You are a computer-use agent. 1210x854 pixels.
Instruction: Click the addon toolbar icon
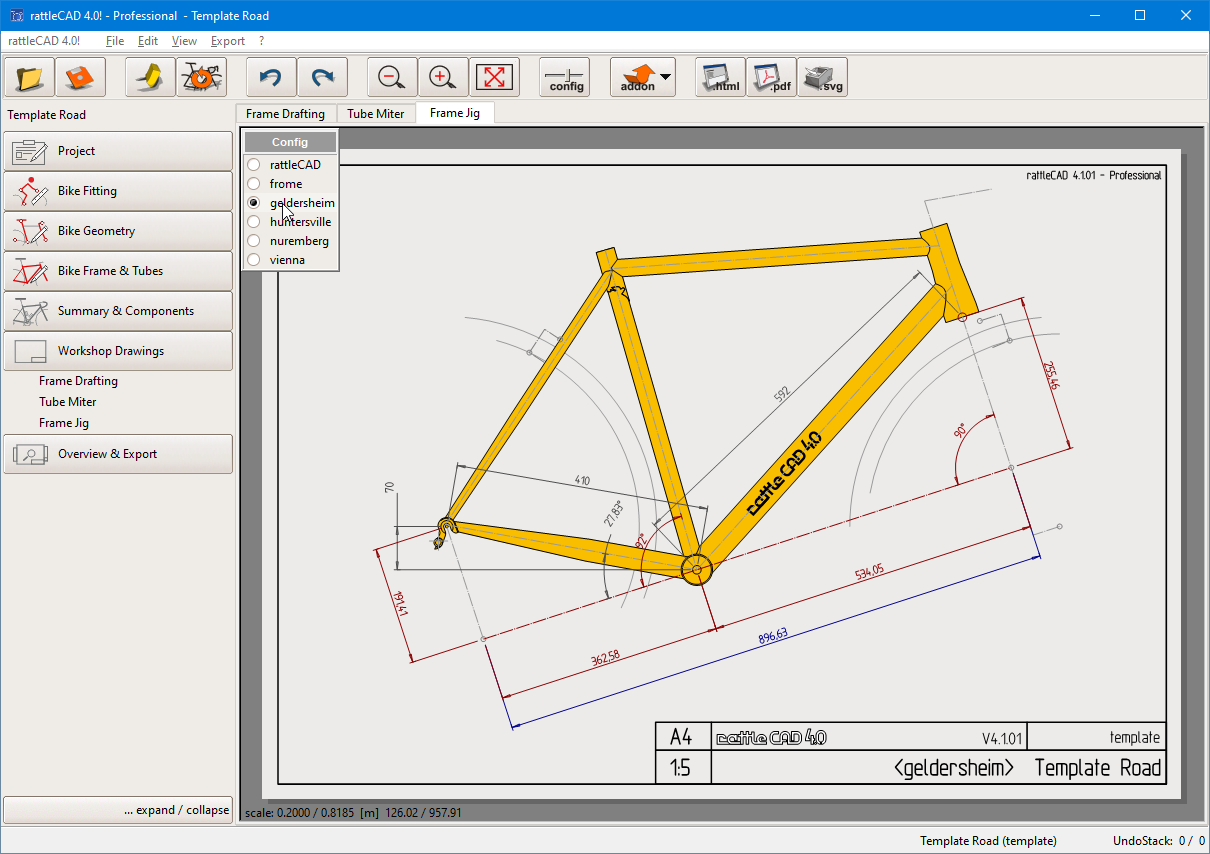pos(635,77)
